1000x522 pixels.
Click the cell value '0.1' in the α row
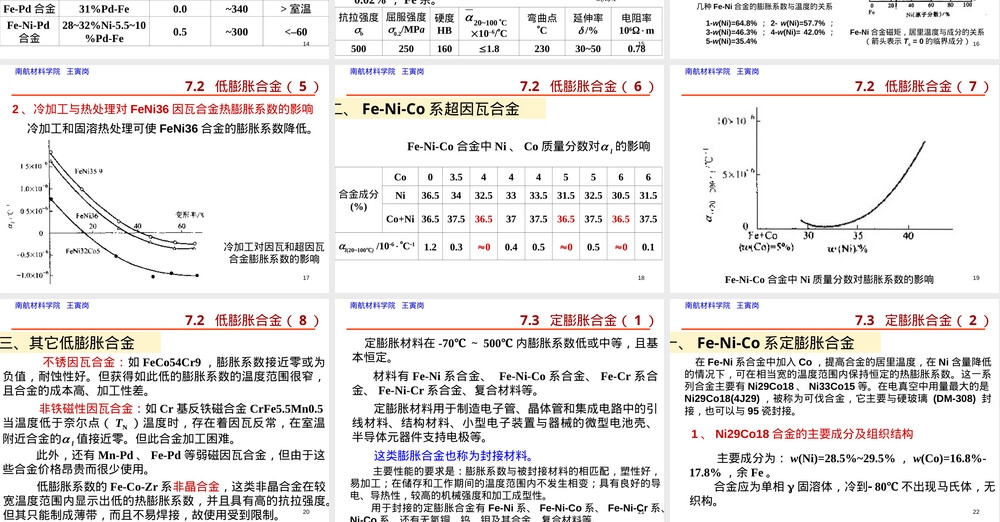[648, 247]
